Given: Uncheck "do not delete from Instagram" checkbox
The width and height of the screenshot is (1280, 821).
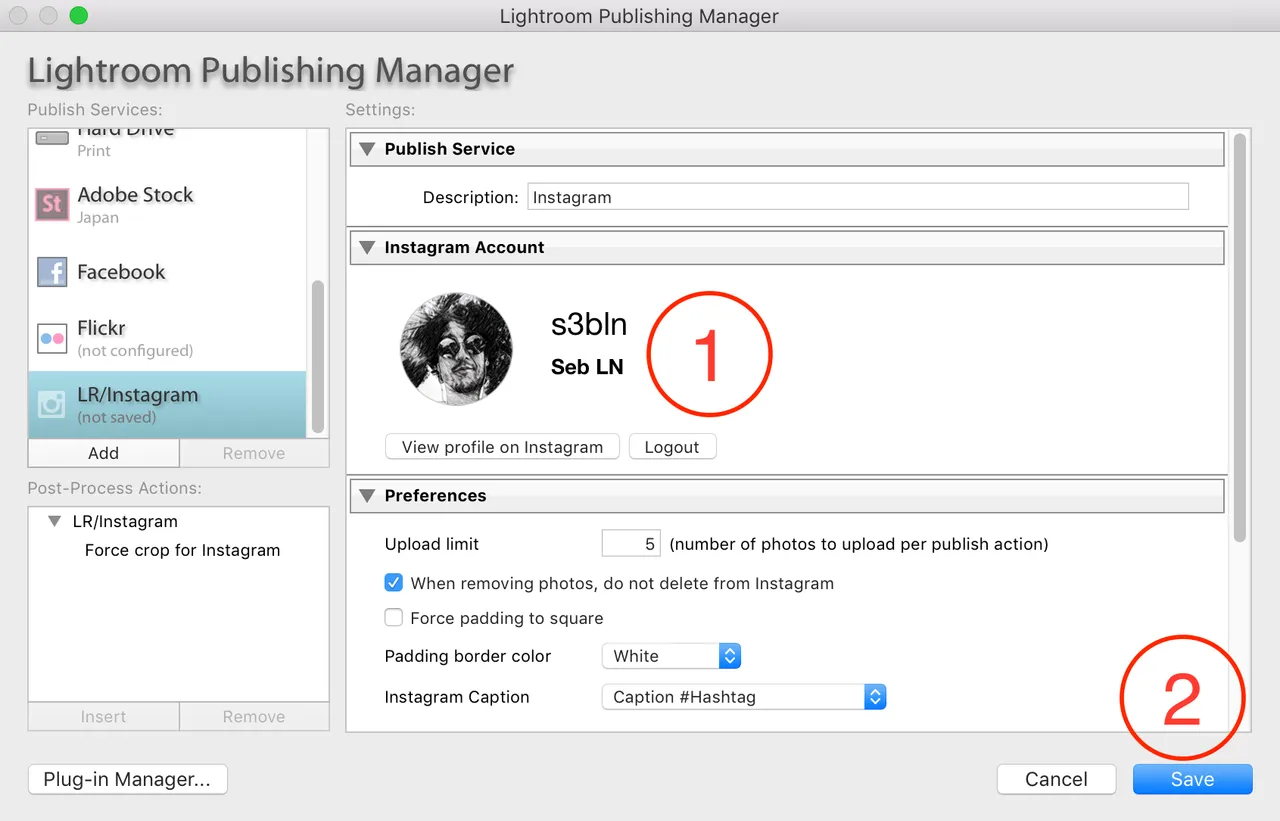Looking at the screenshot, I should [x=394, y=583].
